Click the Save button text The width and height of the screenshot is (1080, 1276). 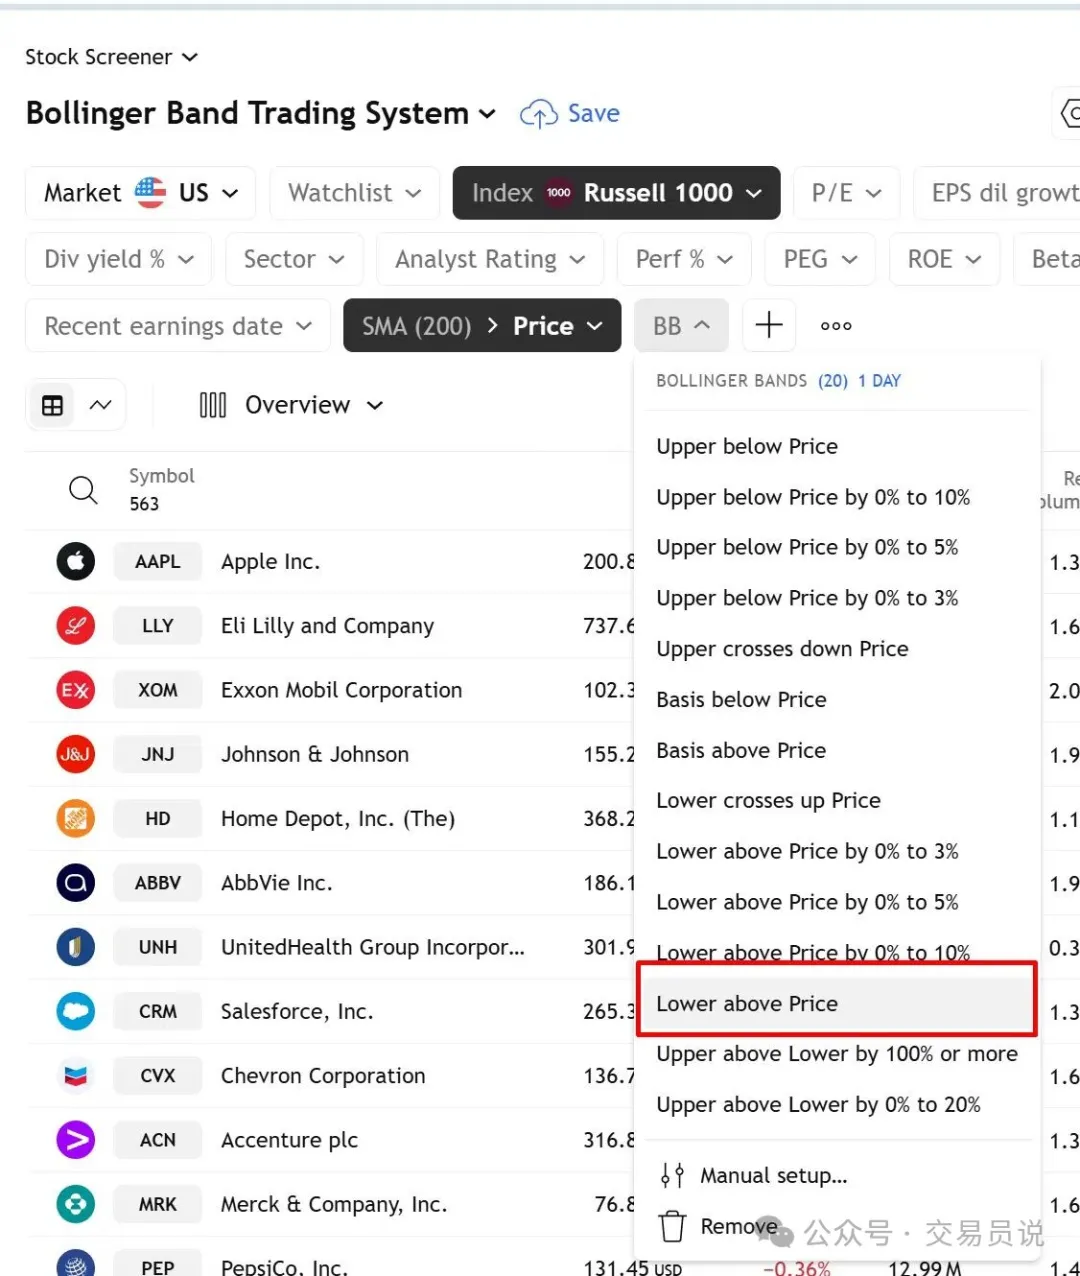(x=594, y=113)
